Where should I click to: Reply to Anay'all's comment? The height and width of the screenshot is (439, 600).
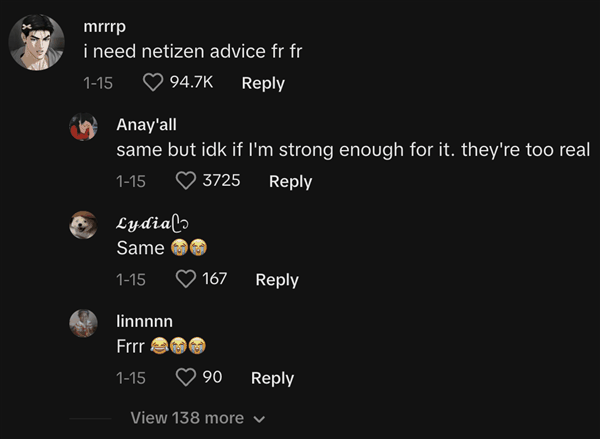(290, 181)
